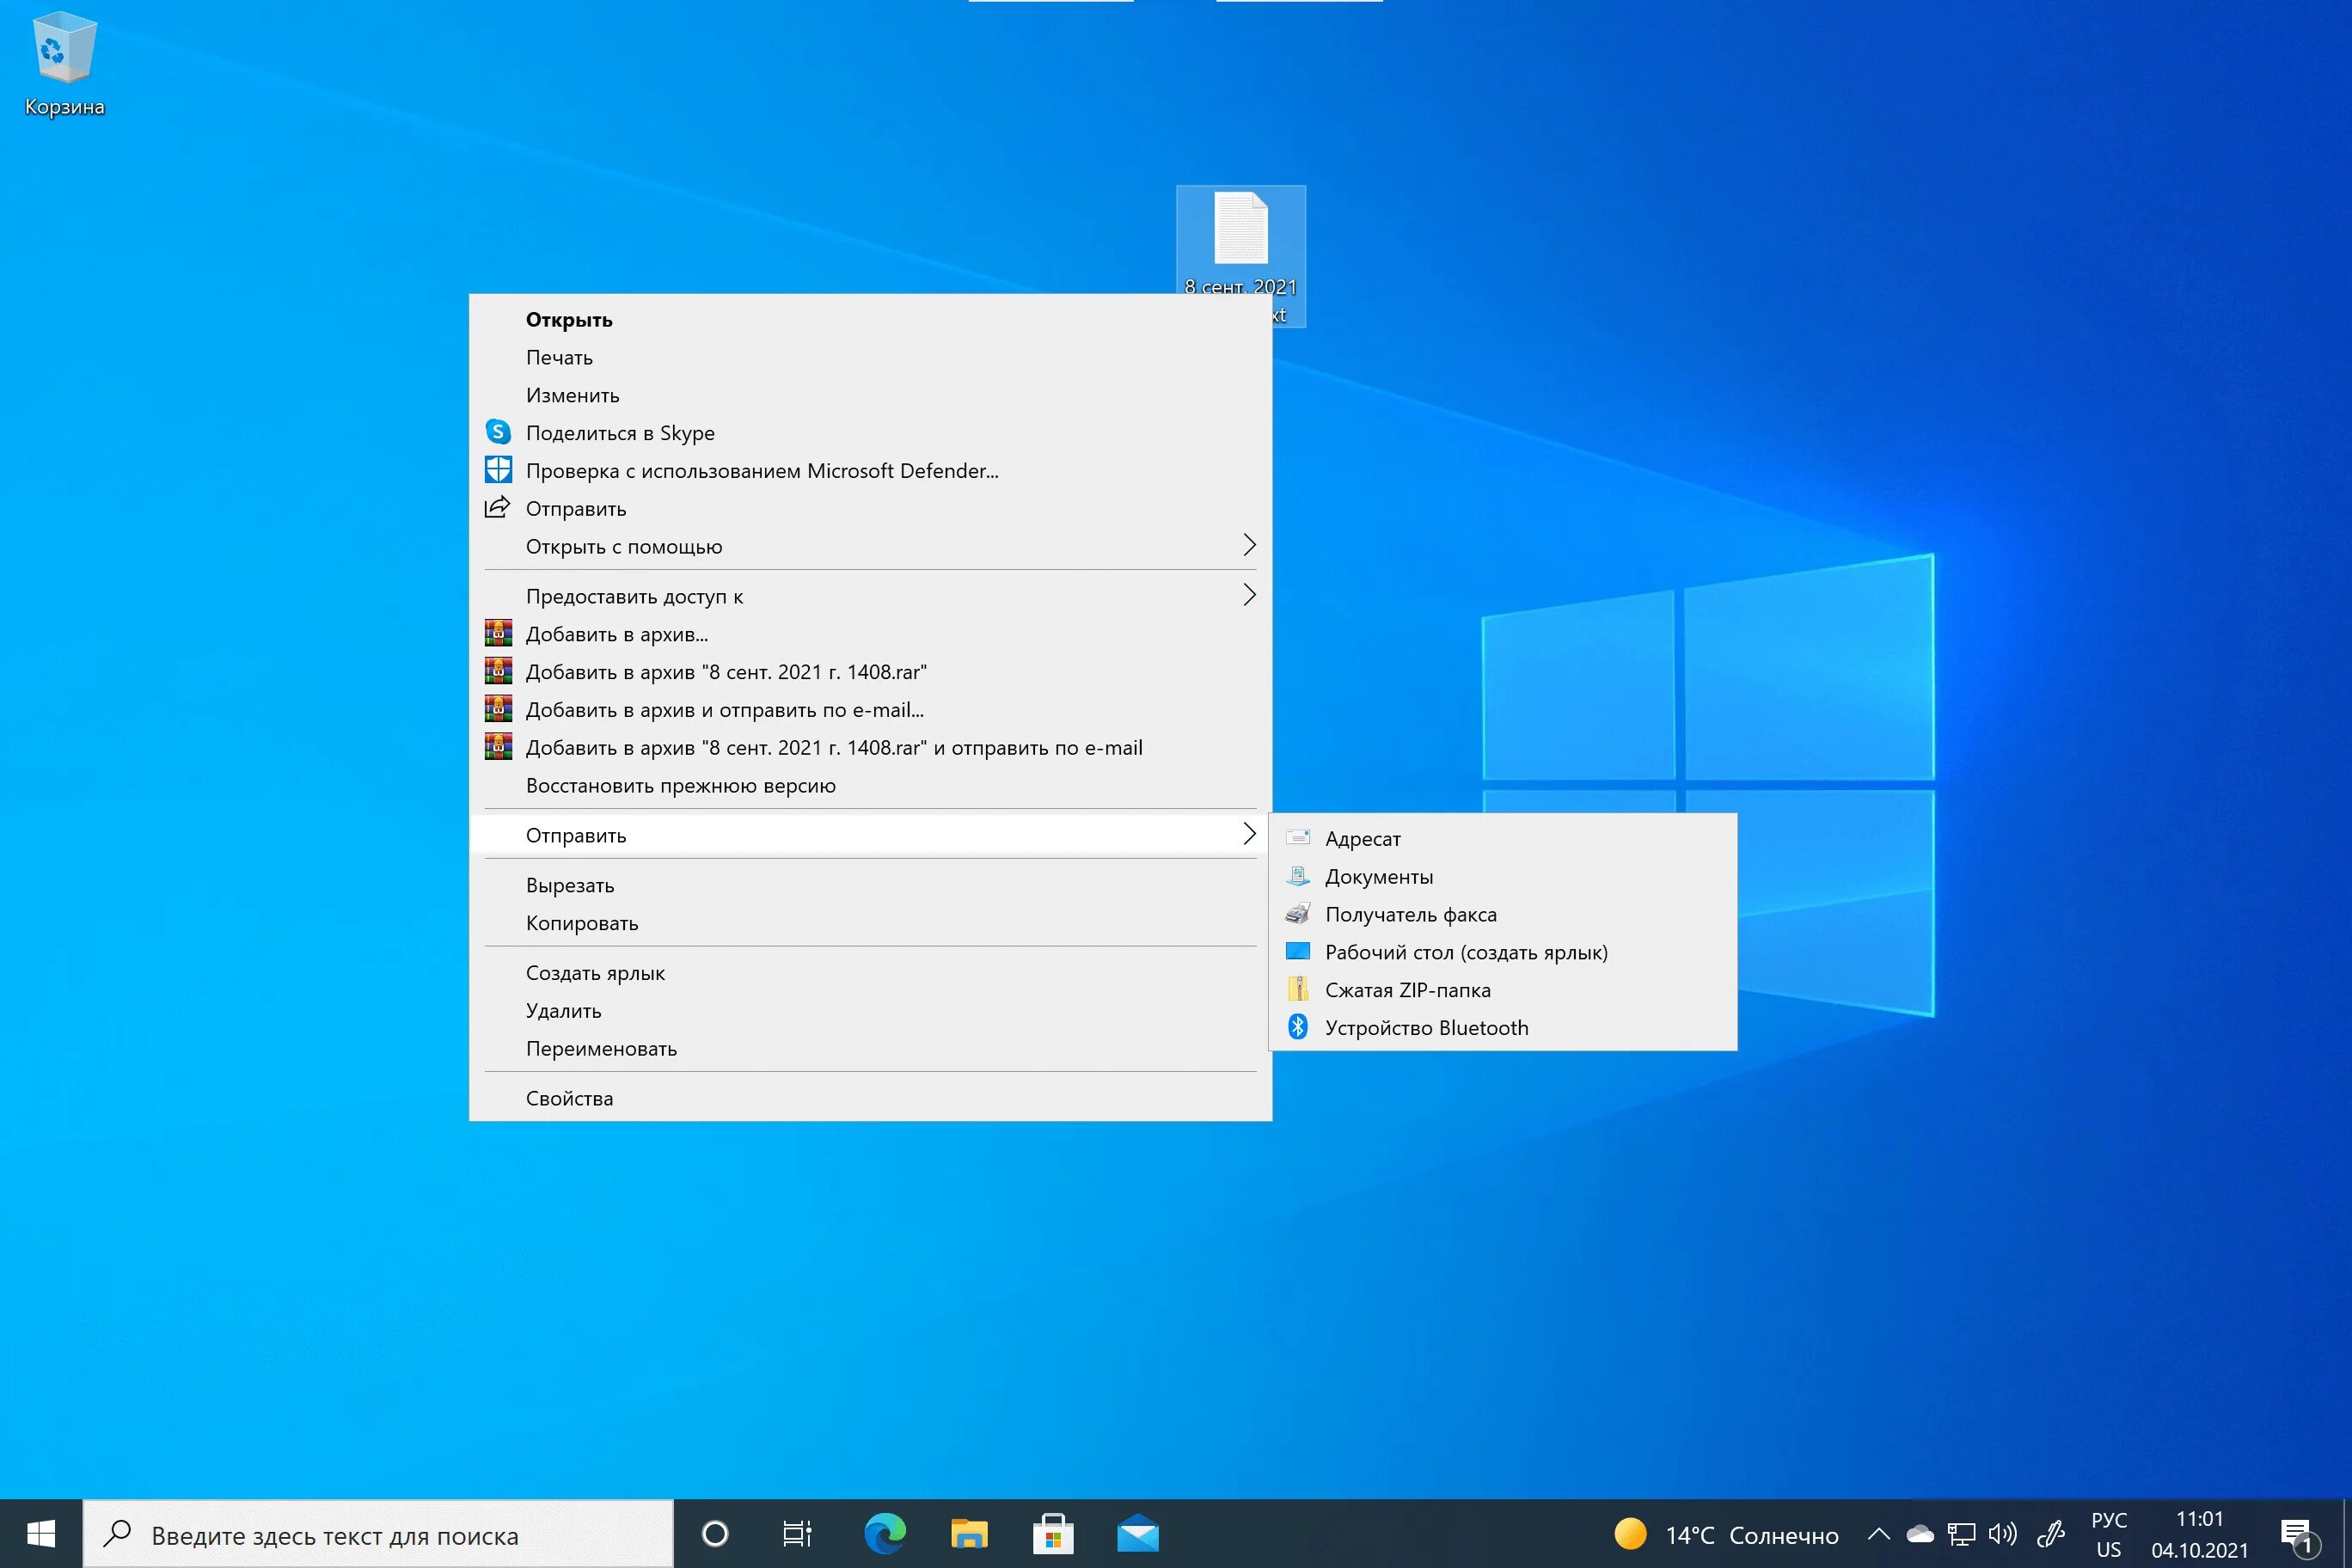
Task: Click the Skype icon in context menu
Action: 498,432
